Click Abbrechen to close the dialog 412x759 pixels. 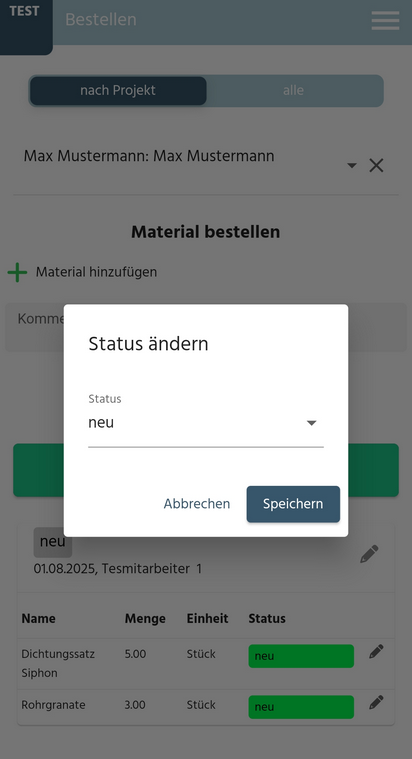(x=197, y=504)
